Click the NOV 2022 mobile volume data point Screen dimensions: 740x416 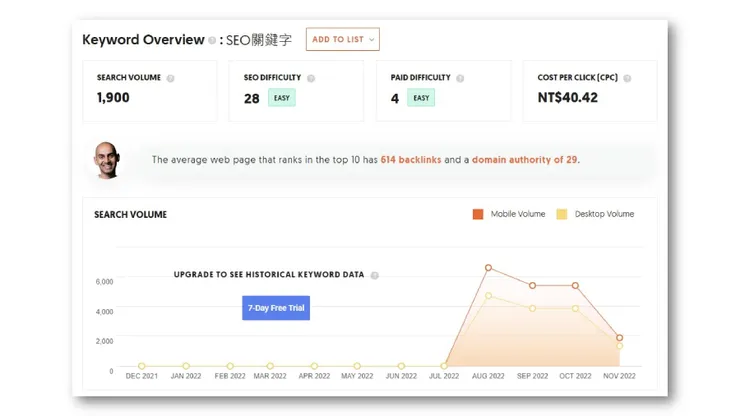click(620, 338)
